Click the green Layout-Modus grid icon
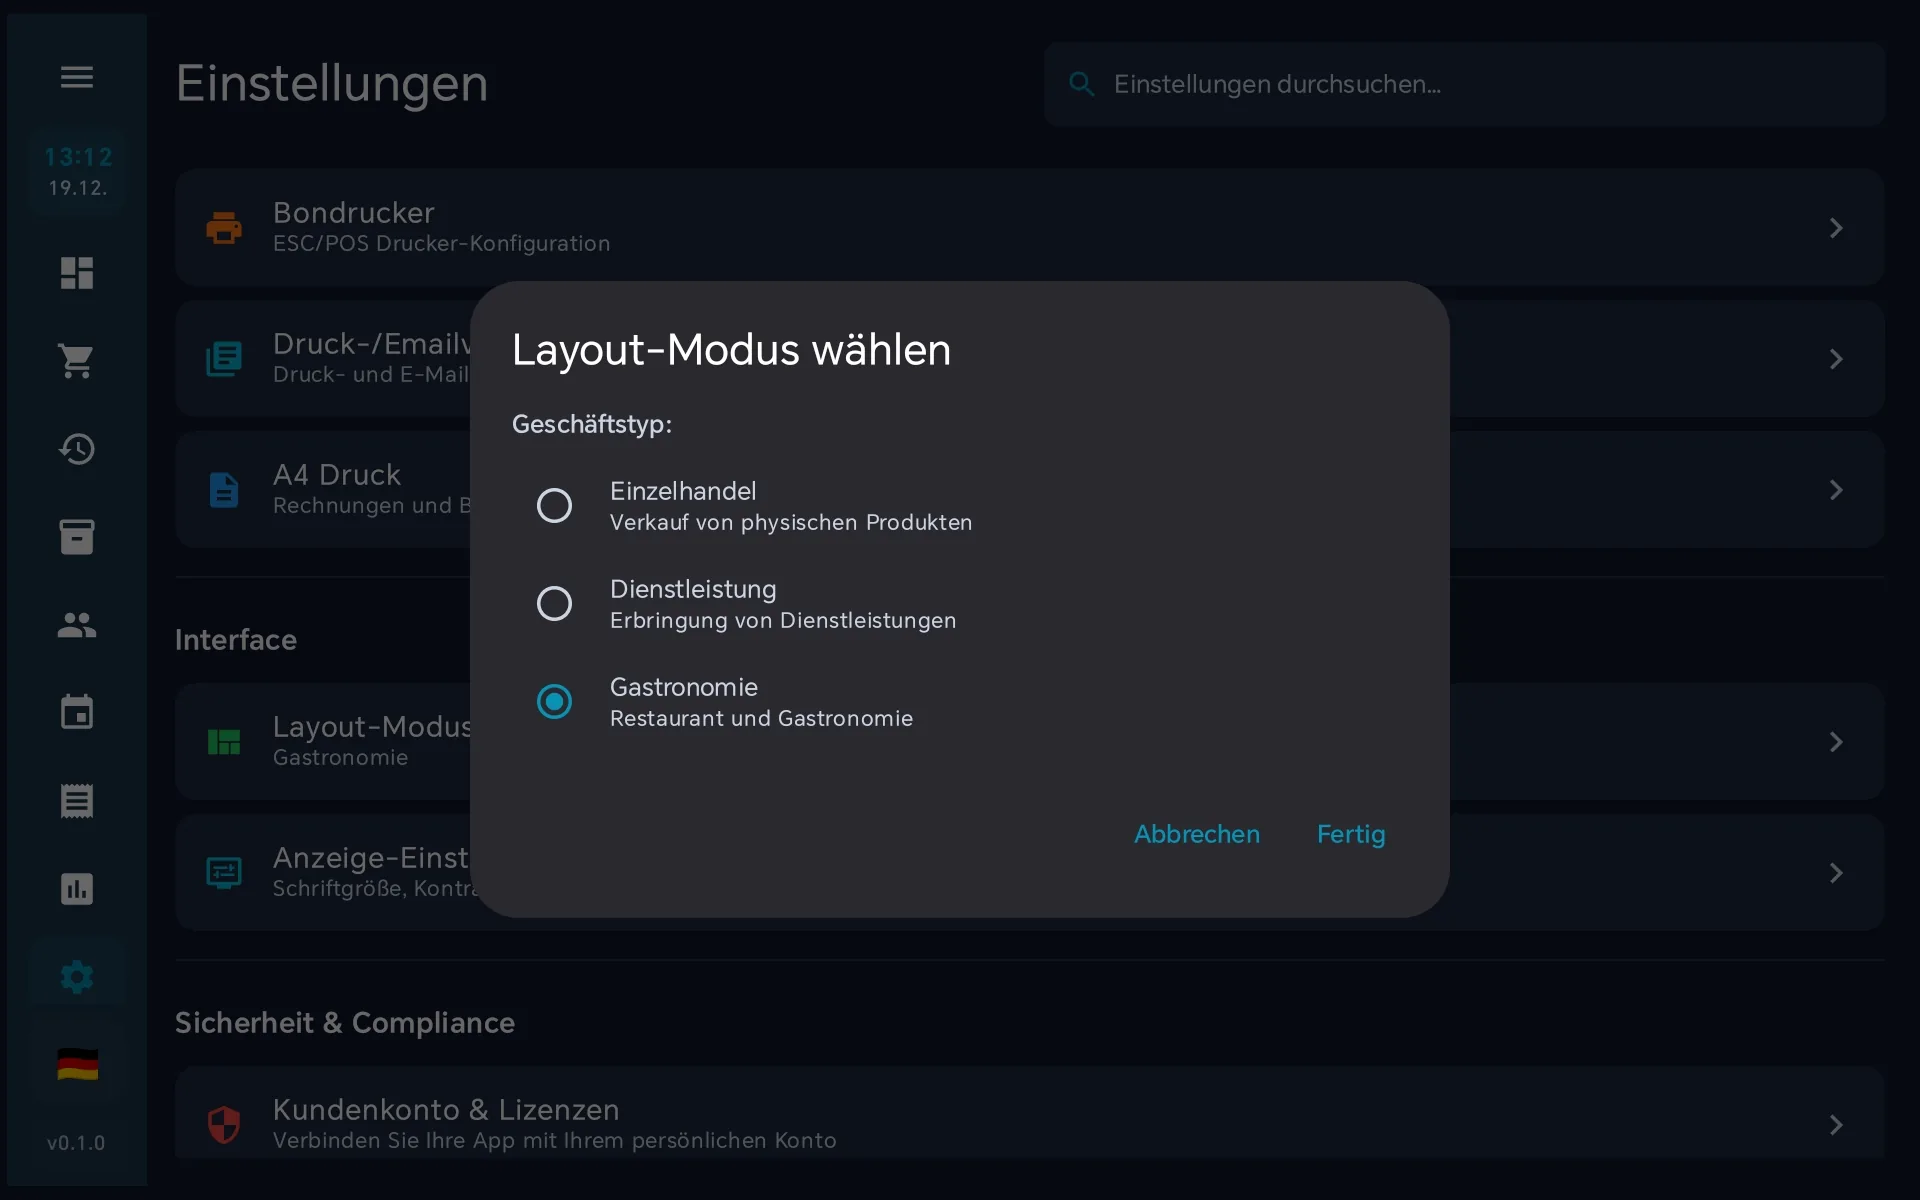Viewport: 1920px width, 1200px height. pyautogui.click(x=224, y=742)
